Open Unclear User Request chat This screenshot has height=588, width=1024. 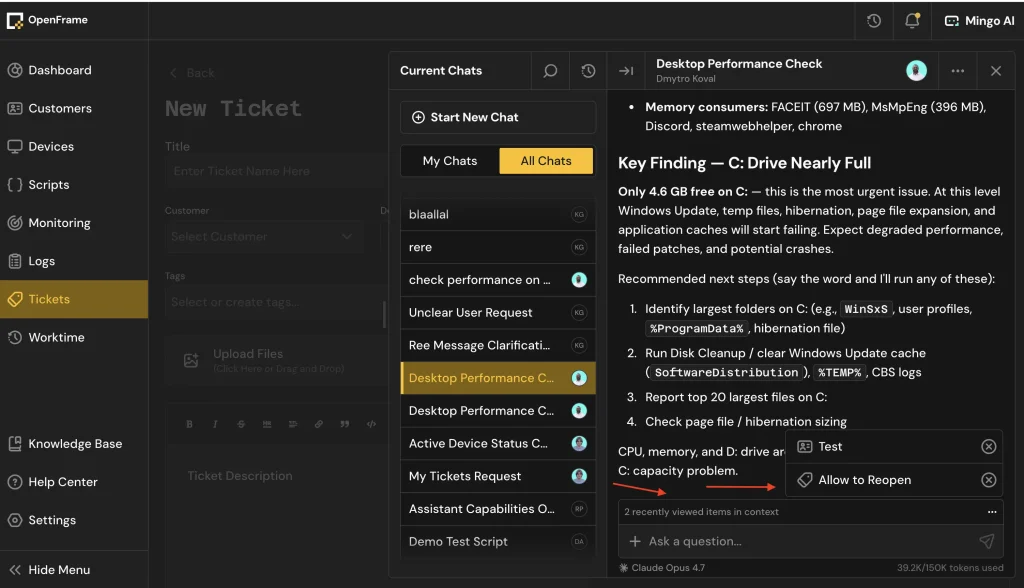[x=498, y=312]
